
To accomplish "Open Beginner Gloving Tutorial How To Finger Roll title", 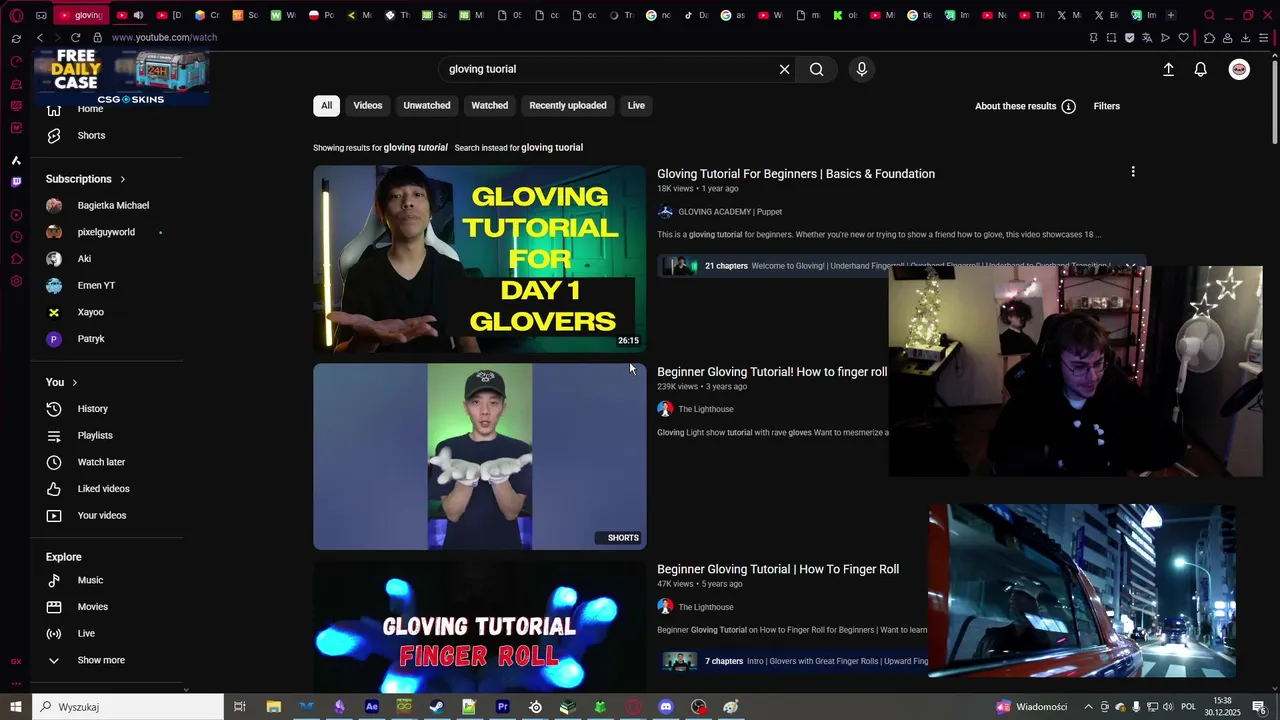I will click(x=778, y=569).
